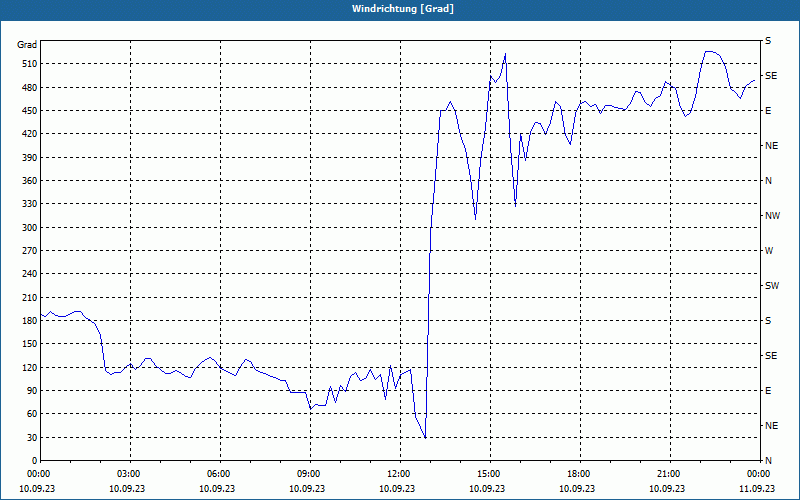The height and width of the screenshot is (500, 800).
Task: Click the 120 y-axis tick label
Action: pyautogui.click(x=31, y=367)
